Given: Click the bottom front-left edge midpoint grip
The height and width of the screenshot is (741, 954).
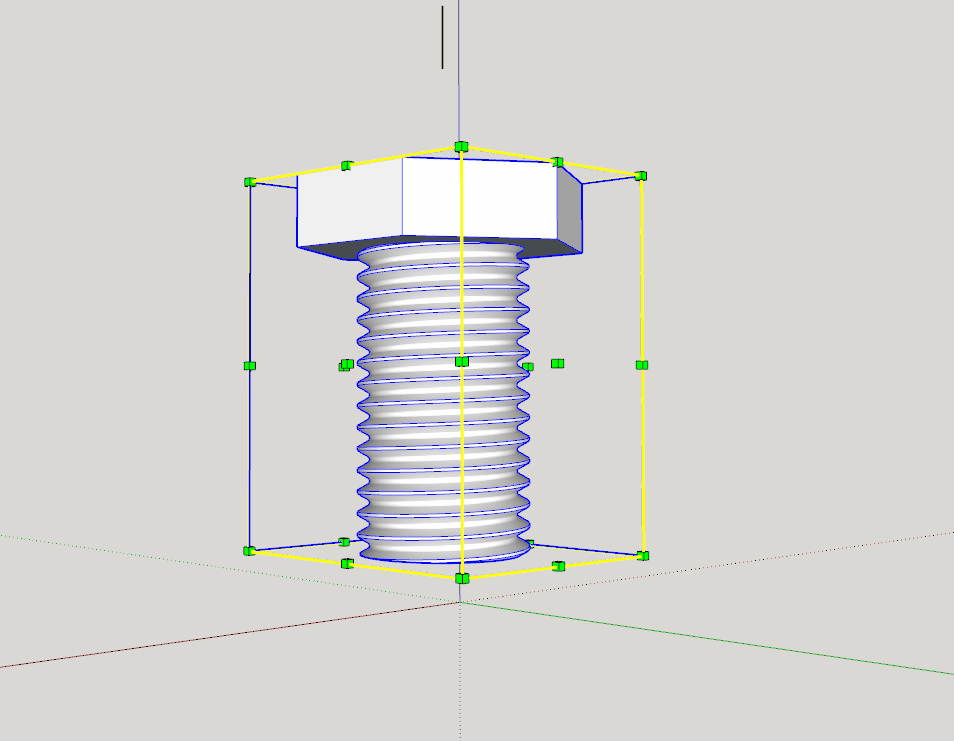Looking at the screenshot, I should click(347, 563).
